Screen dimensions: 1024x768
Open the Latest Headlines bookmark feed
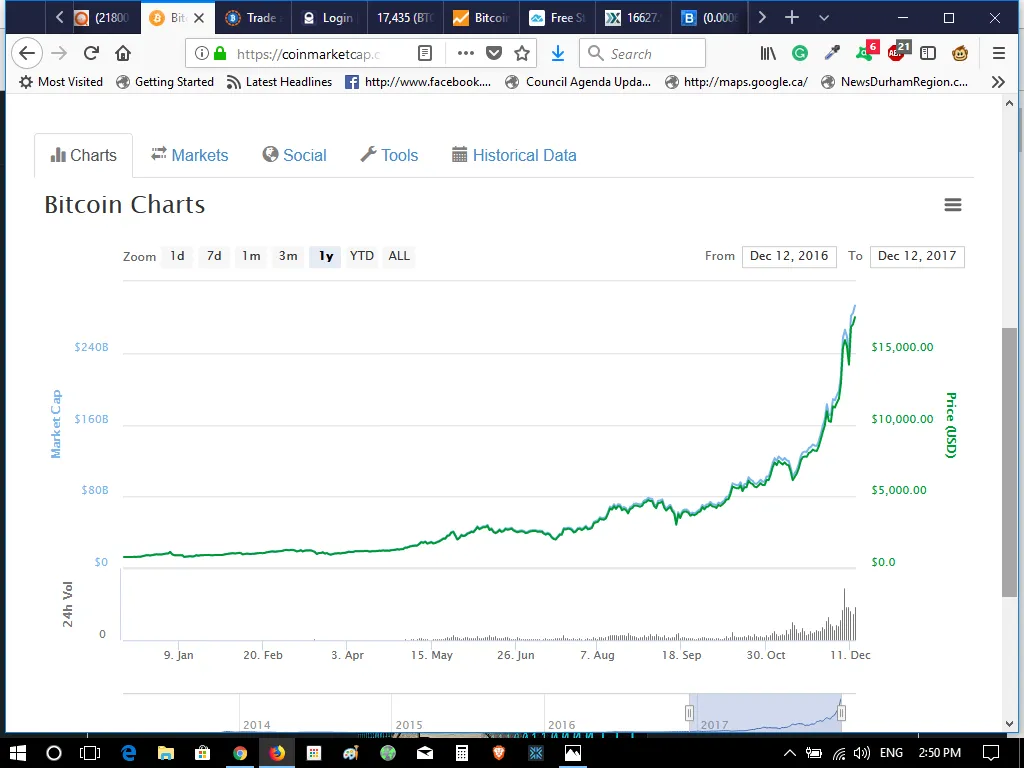(280, 82)
